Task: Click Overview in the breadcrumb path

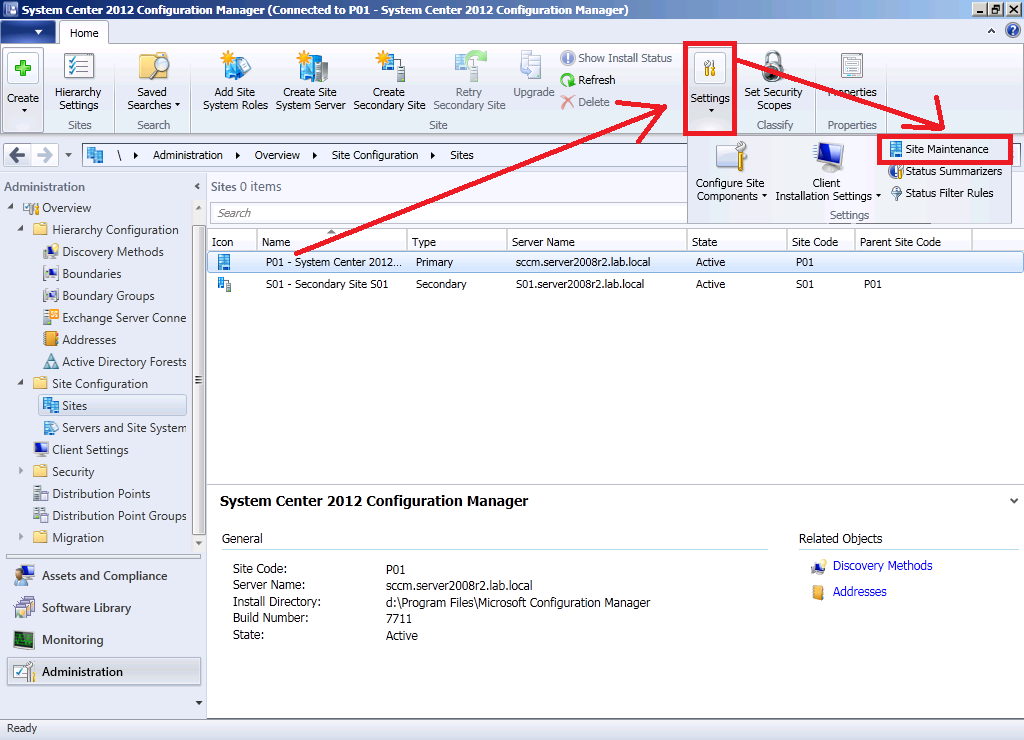Action: (277, 155)
